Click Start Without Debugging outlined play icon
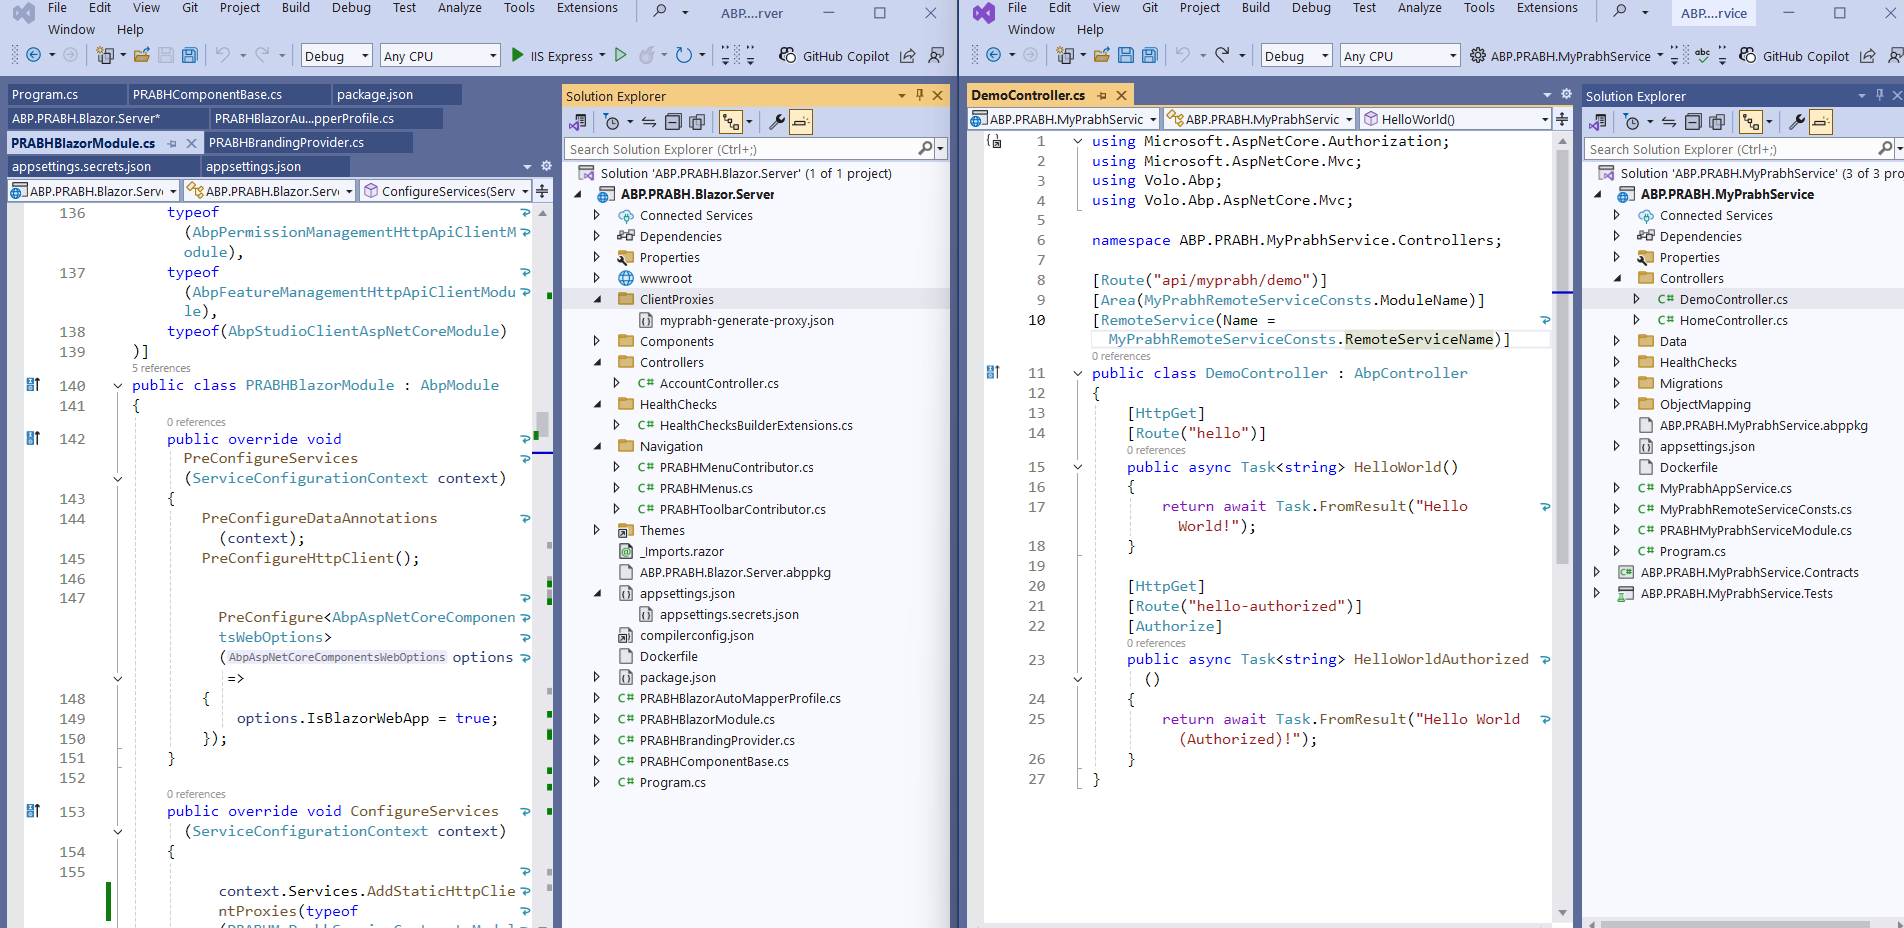 click(x=621, y=56)
